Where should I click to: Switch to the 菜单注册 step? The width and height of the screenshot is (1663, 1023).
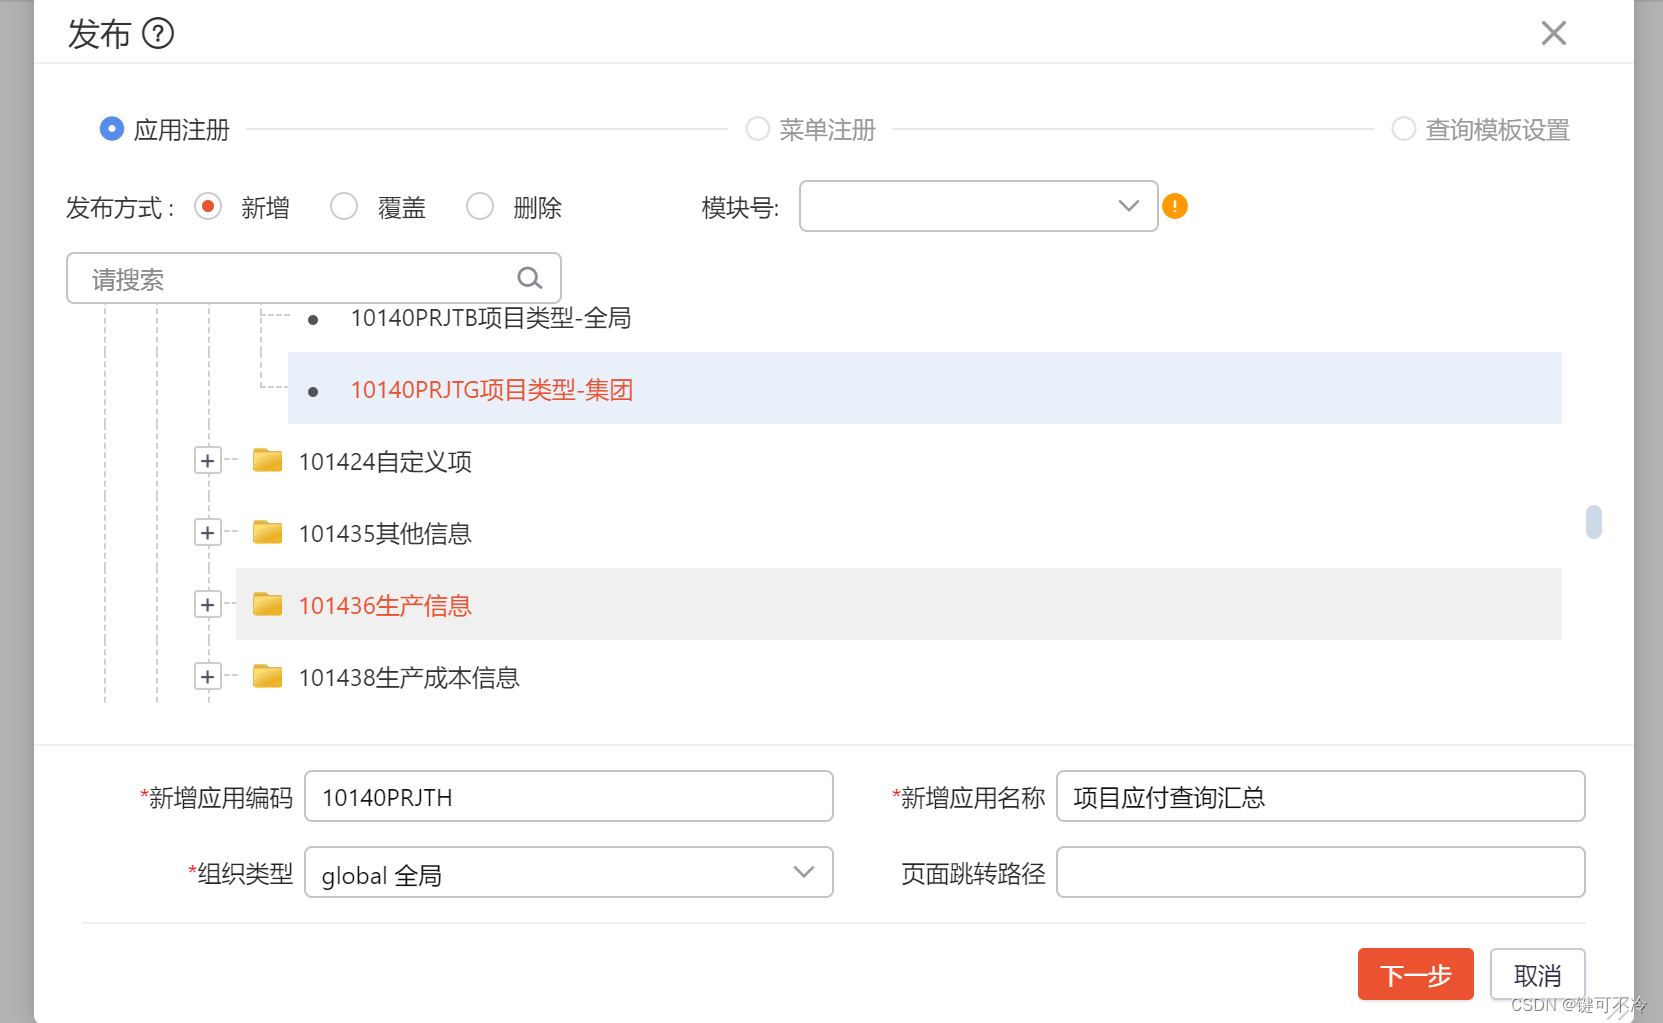[x=757, y=129]
